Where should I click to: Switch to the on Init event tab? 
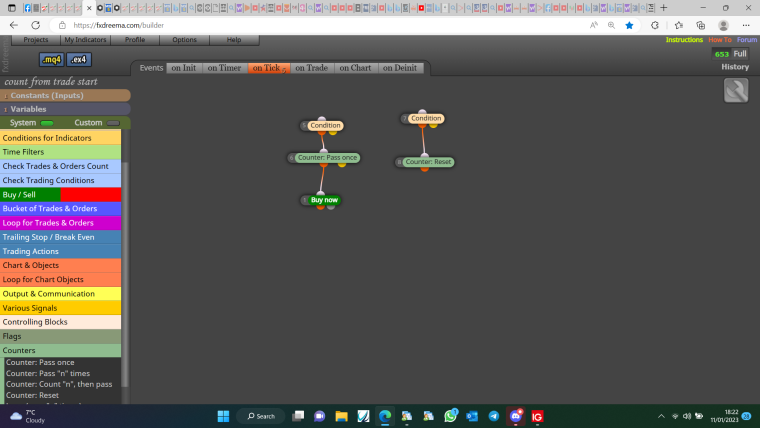(184, 68)
